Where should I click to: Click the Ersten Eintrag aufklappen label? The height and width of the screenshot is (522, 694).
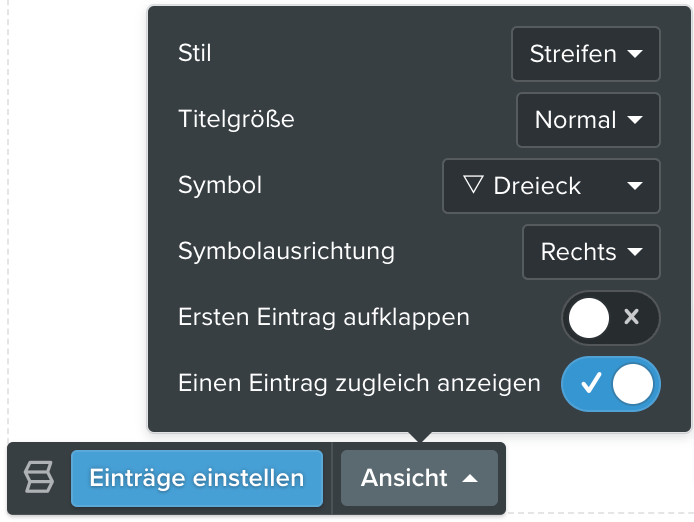324,317
